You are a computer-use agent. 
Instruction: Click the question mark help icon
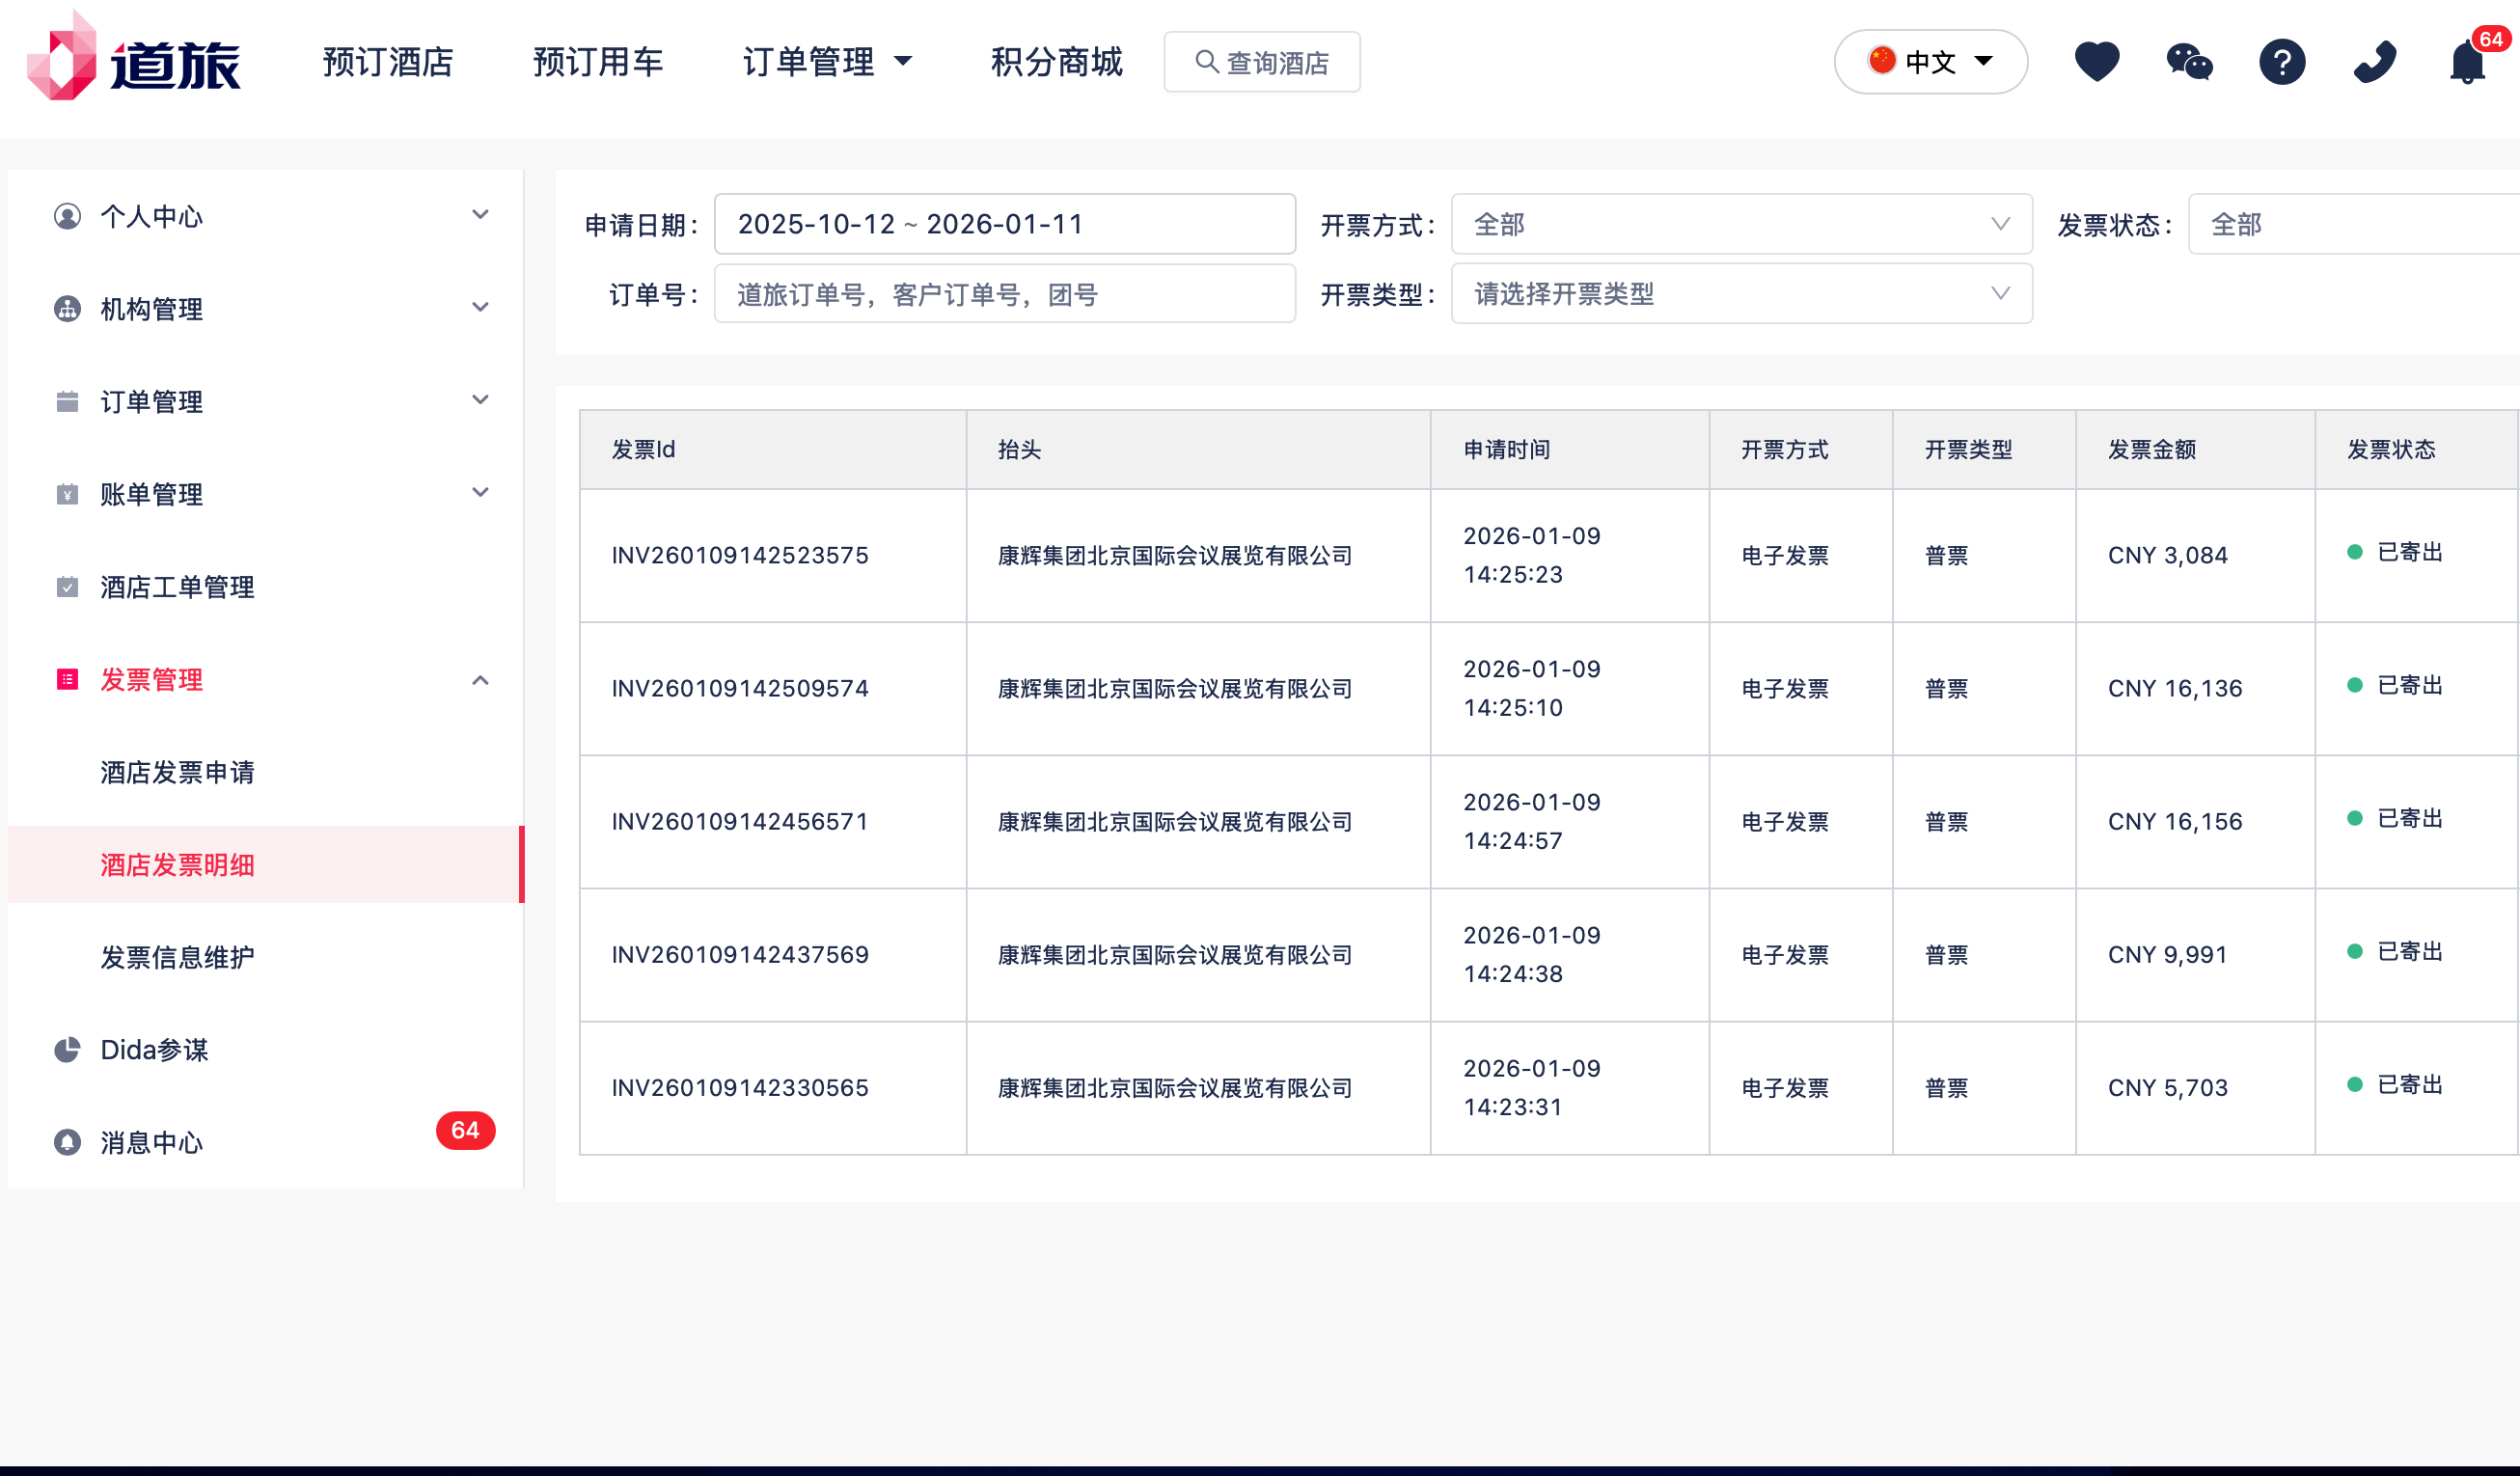pos(2281,62)
